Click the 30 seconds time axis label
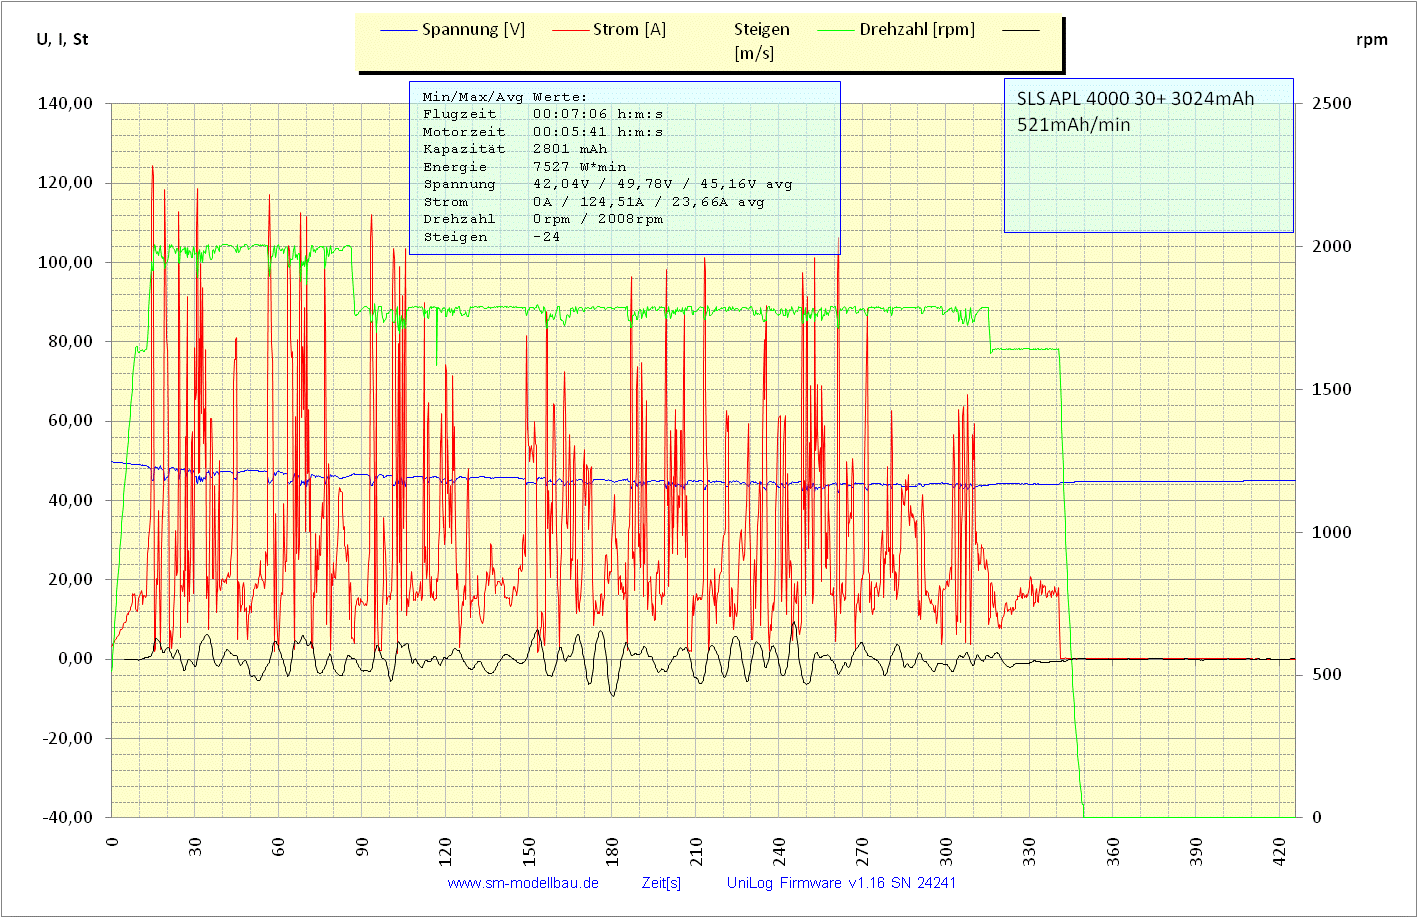Image resolution: width=1418 pixels, height=918 pixels. pyautogui.click(x=196, y=847)
